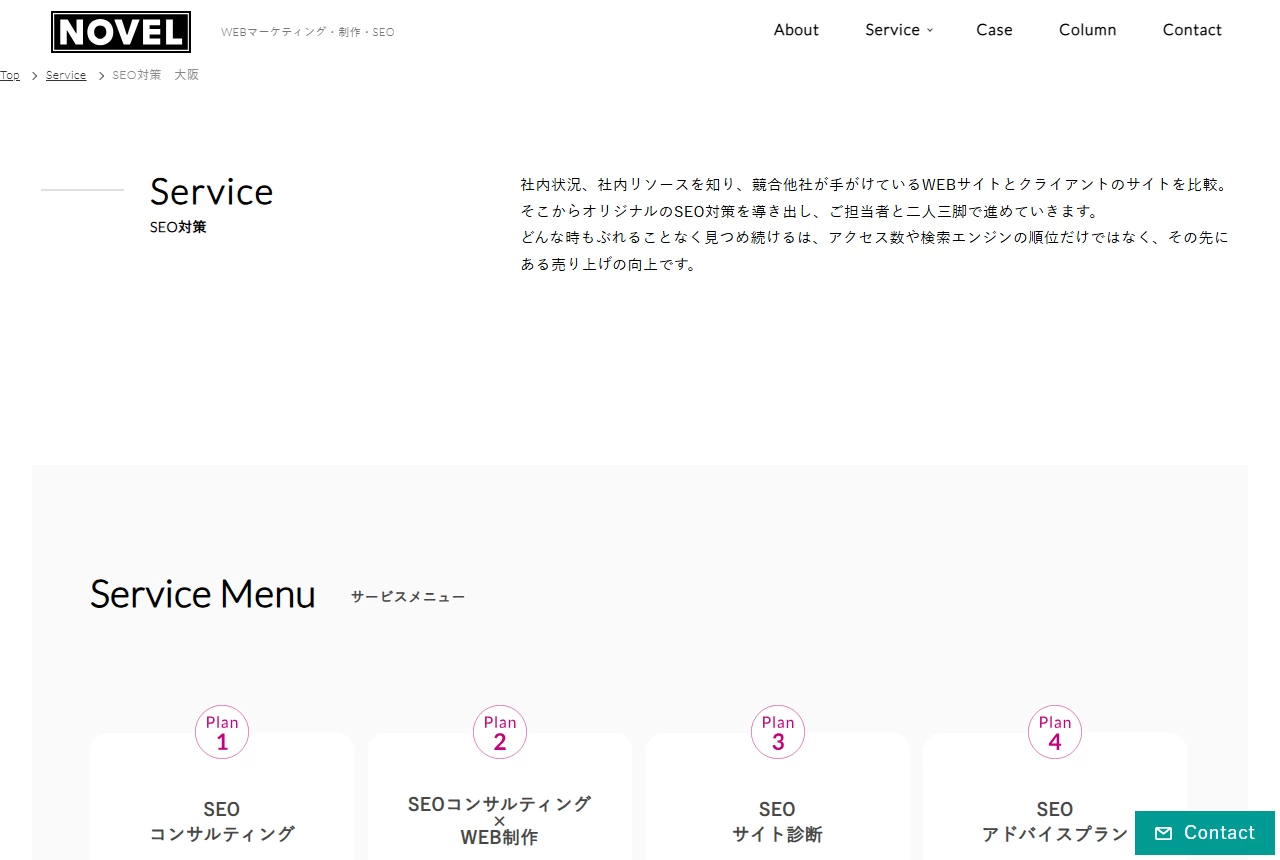This screenshot has height=860, width=1280.
Task: Click the floating green Contact button
Action: tap(1205, 833)
